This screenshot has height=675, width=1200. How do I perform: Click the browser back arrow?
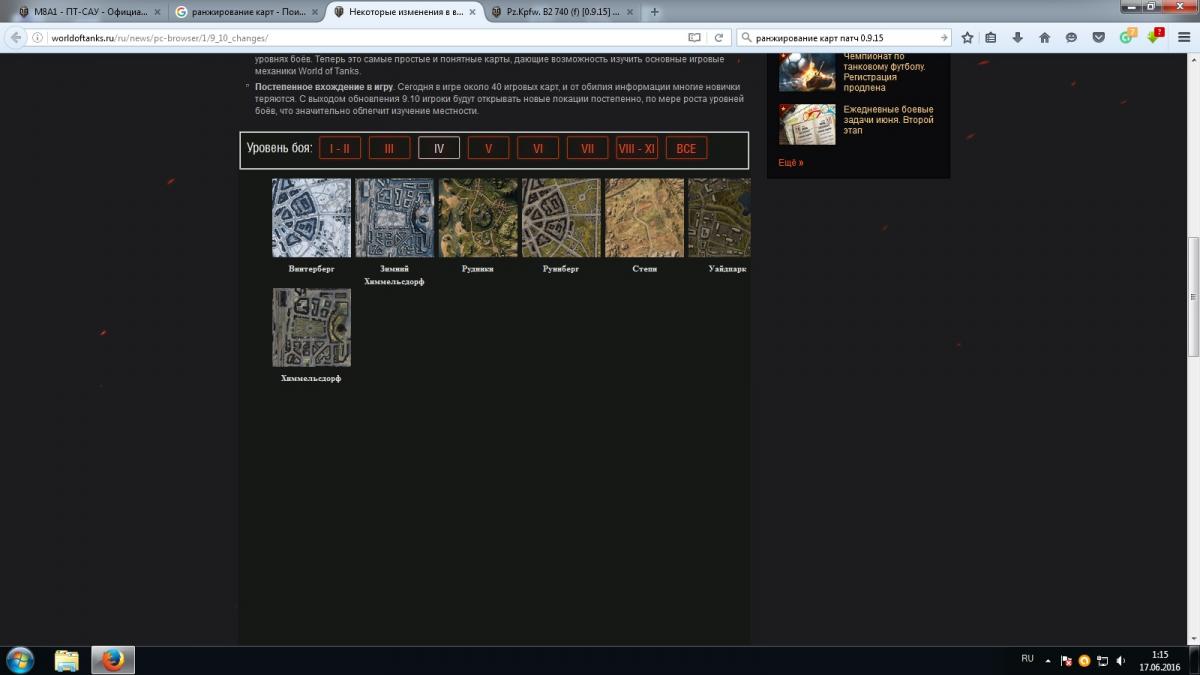[16, 38]
